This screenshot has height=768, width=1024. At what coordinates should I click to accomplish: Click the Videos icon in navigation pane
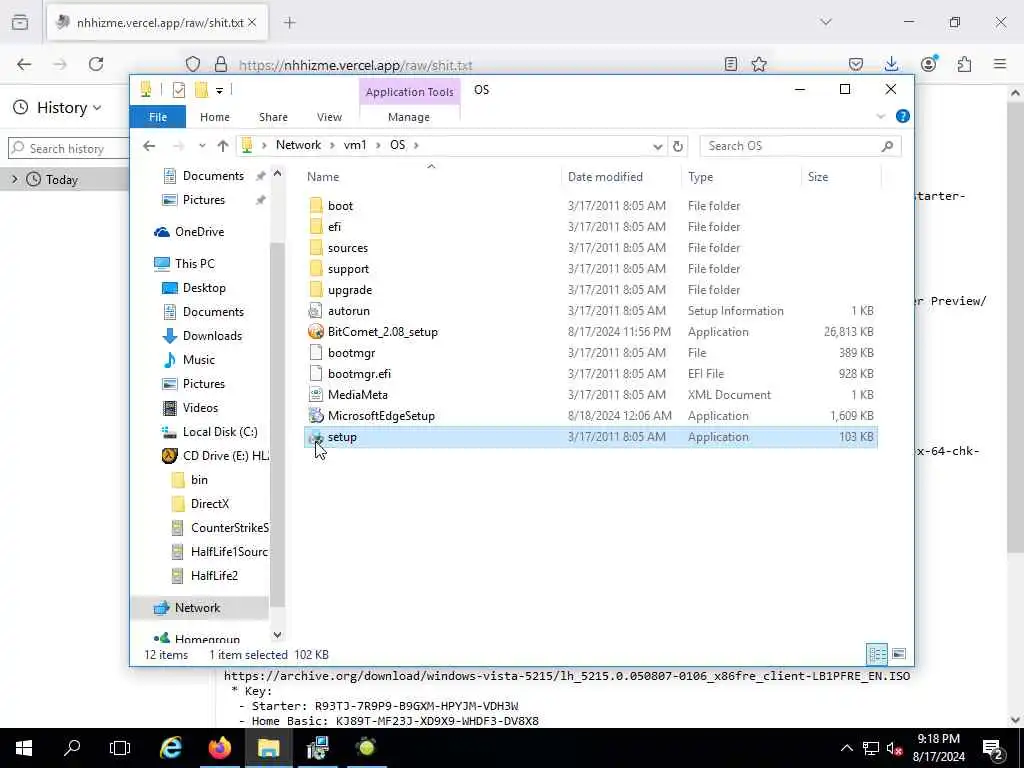click(x=170, y=408)
